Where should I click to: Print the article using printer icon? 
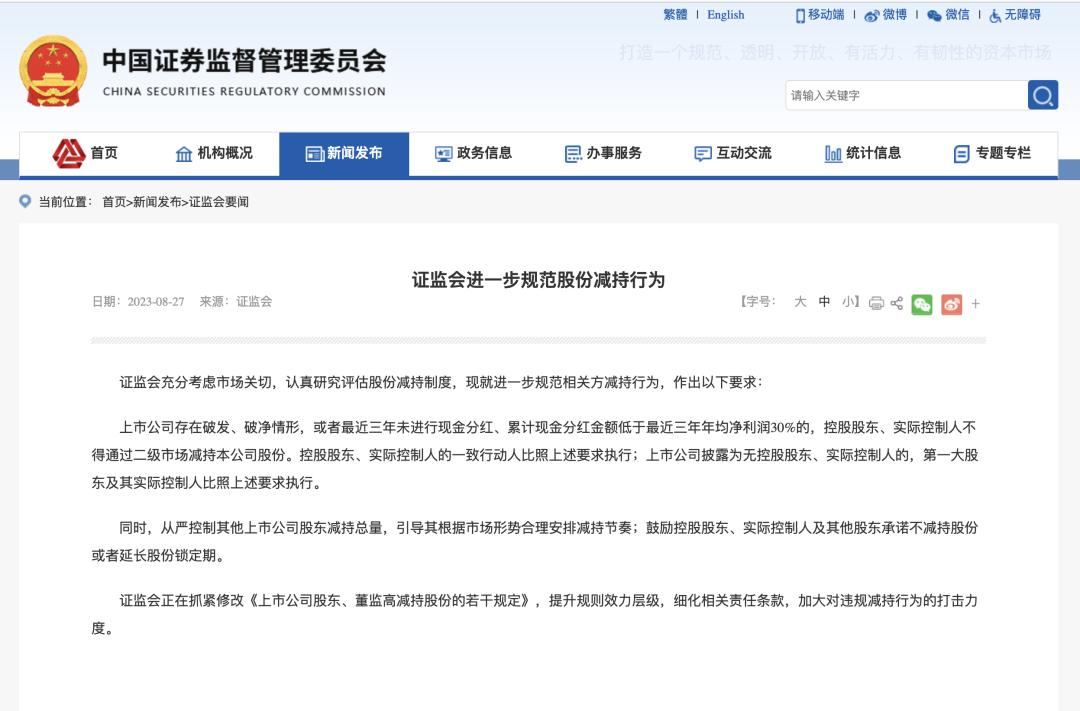(876, 303)
